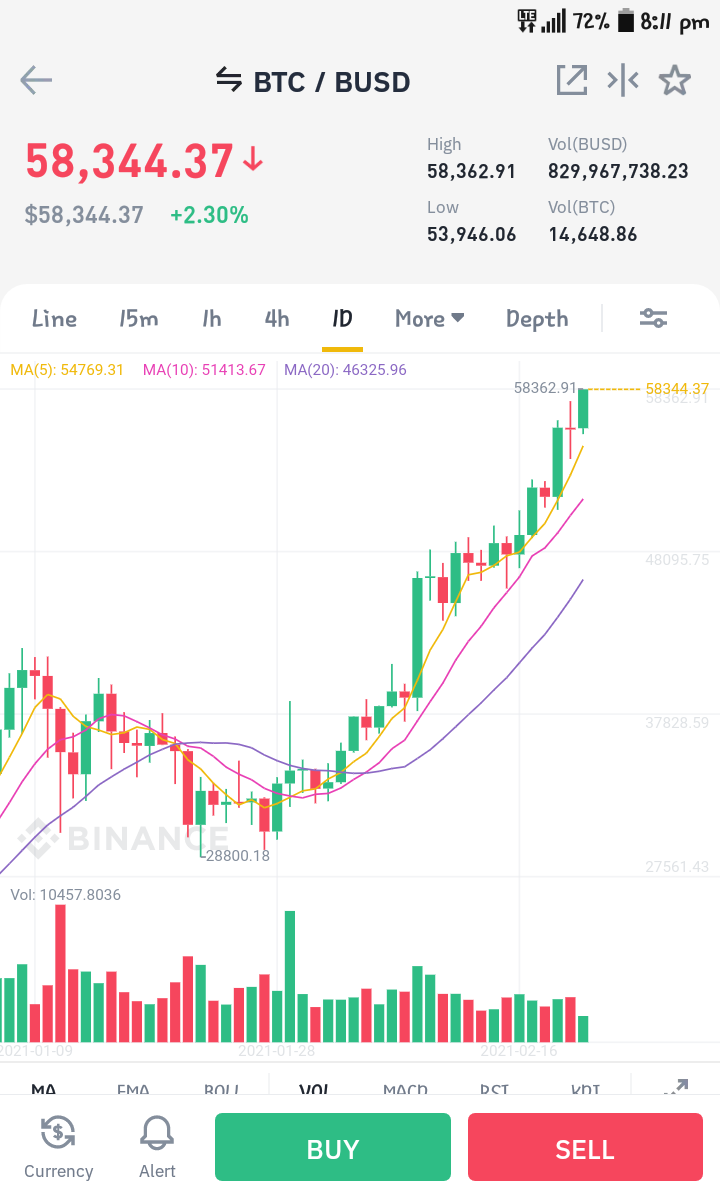Screen dimensions: 720x1199
Task: Switch to Line chart view
Action: click(x=54, y=318)
